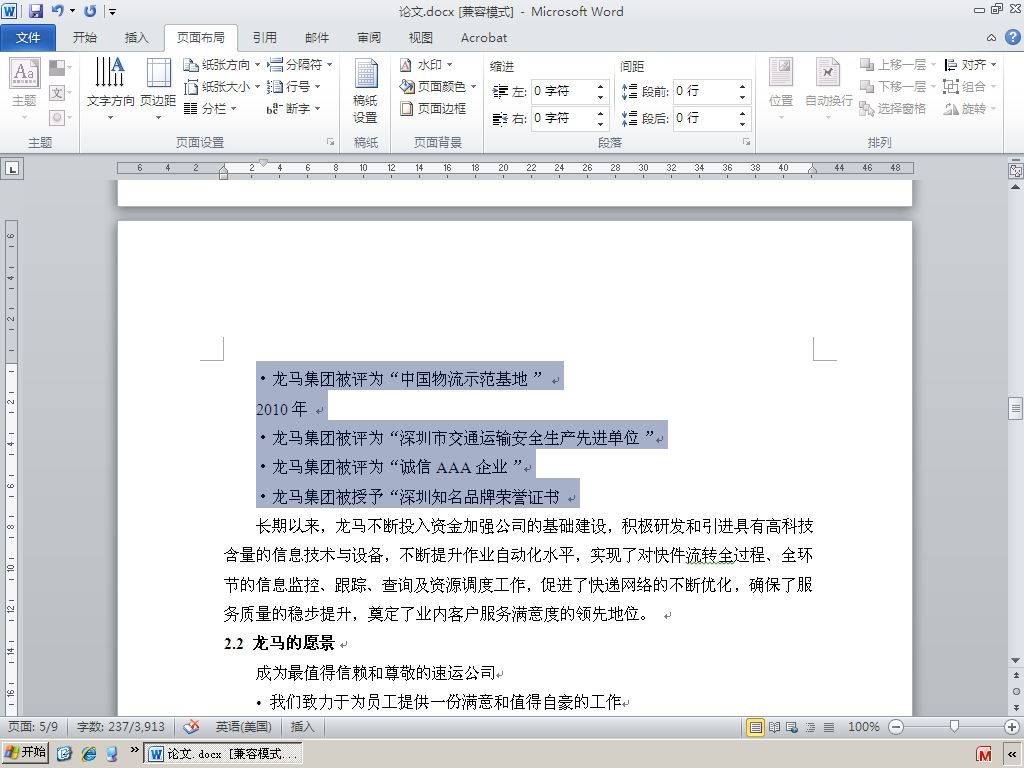
Task: Open Text Direction (文字方向) menu
Action: tap(110, 89)
